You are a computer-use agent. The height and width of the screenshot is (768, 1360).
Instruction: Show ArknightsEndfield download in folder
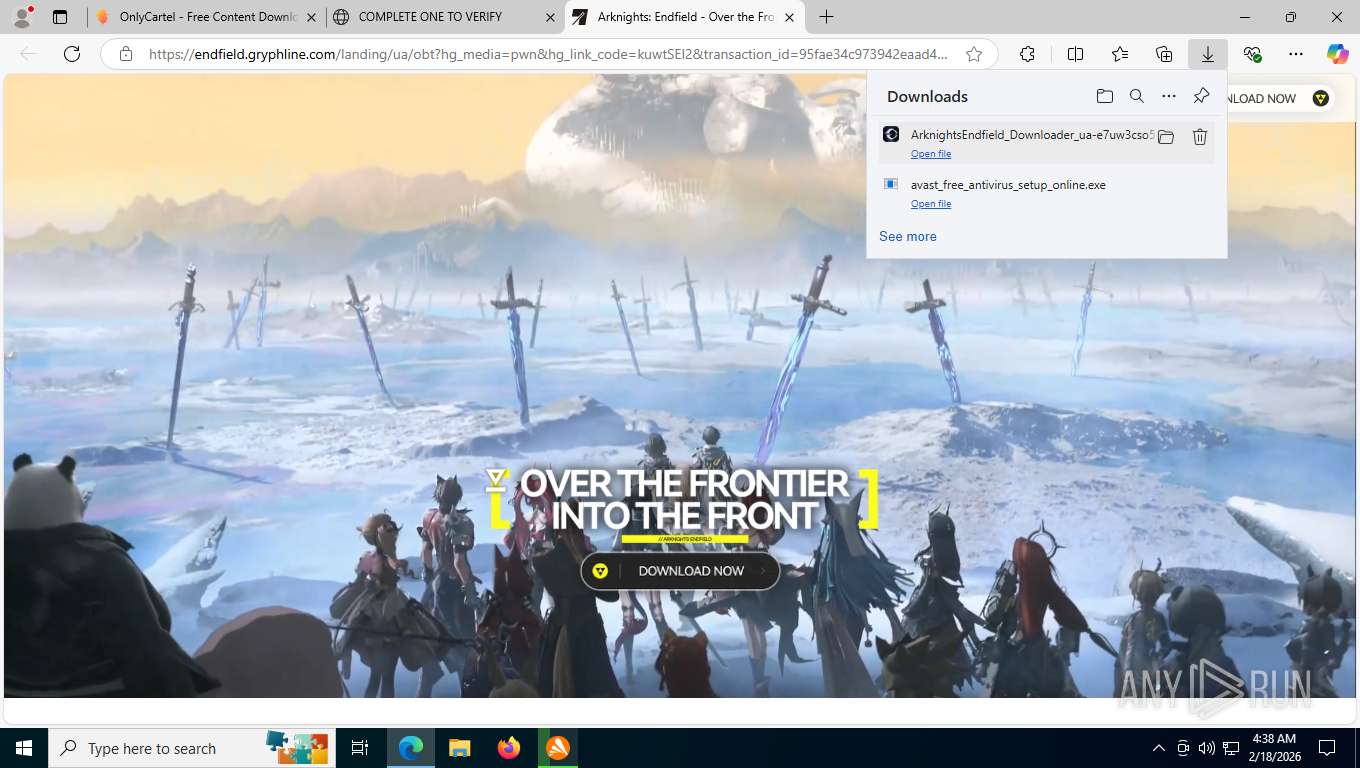(x=1166, y=137)
